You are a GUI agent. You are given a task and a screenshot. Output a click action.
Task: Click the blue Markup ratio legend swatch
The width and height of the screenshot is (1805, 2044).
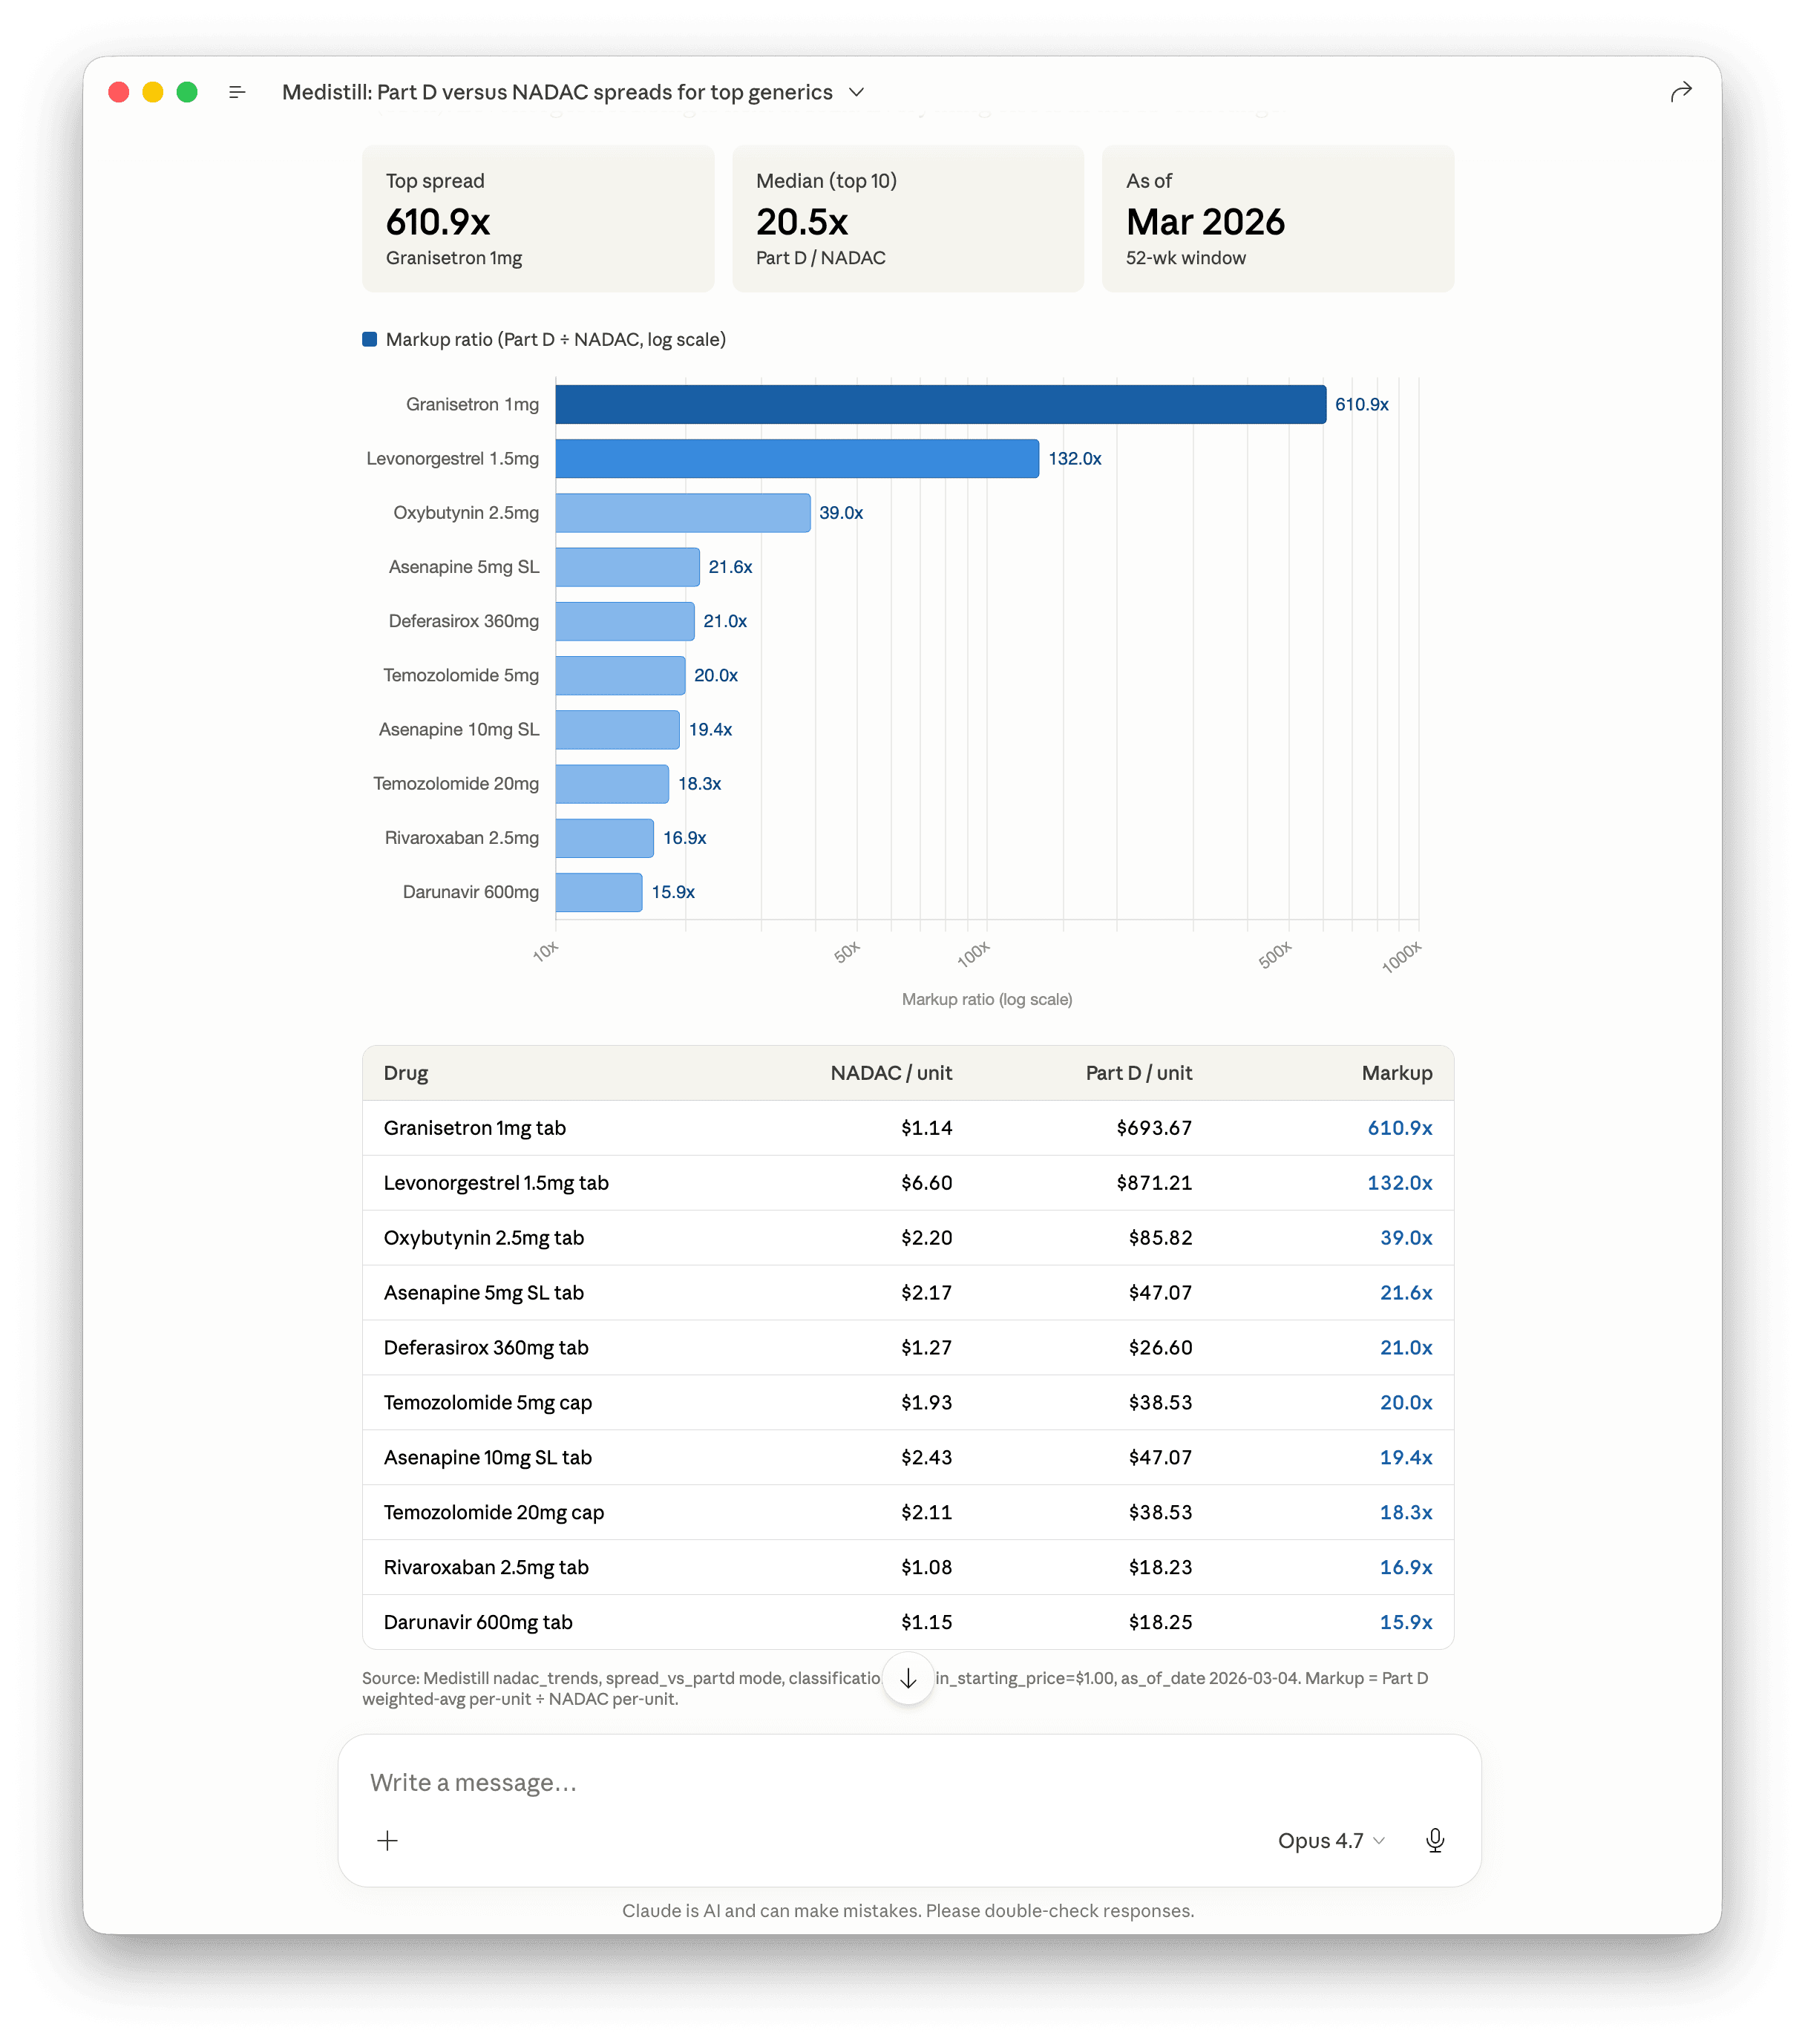click(369, 339)
